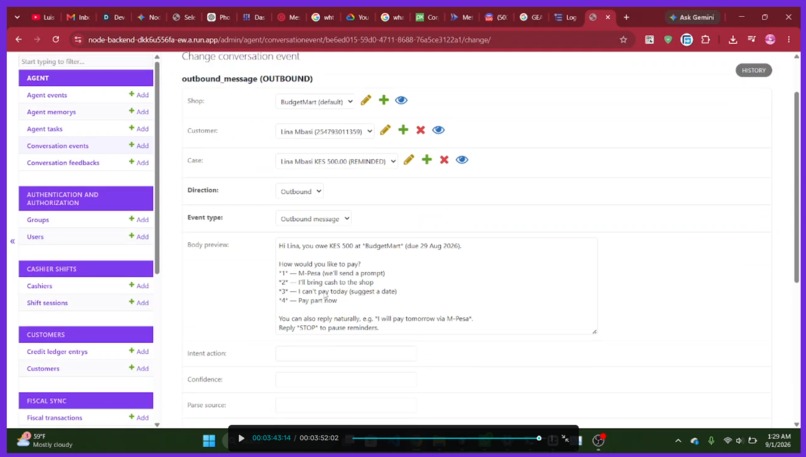View selected Case eye icon
This screenshot has height=457, width=806.
[x=462, y=160]
